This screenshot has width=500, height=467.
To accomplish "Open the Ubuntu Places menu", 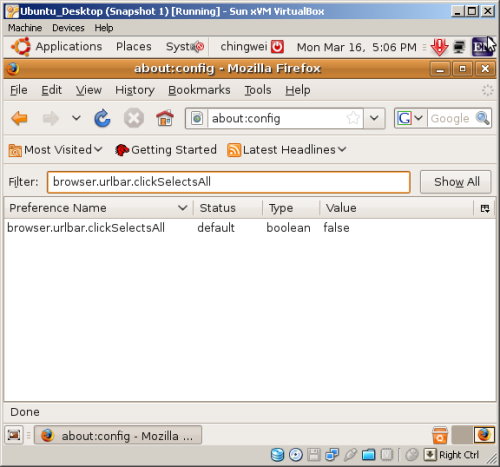I will 134,46.
